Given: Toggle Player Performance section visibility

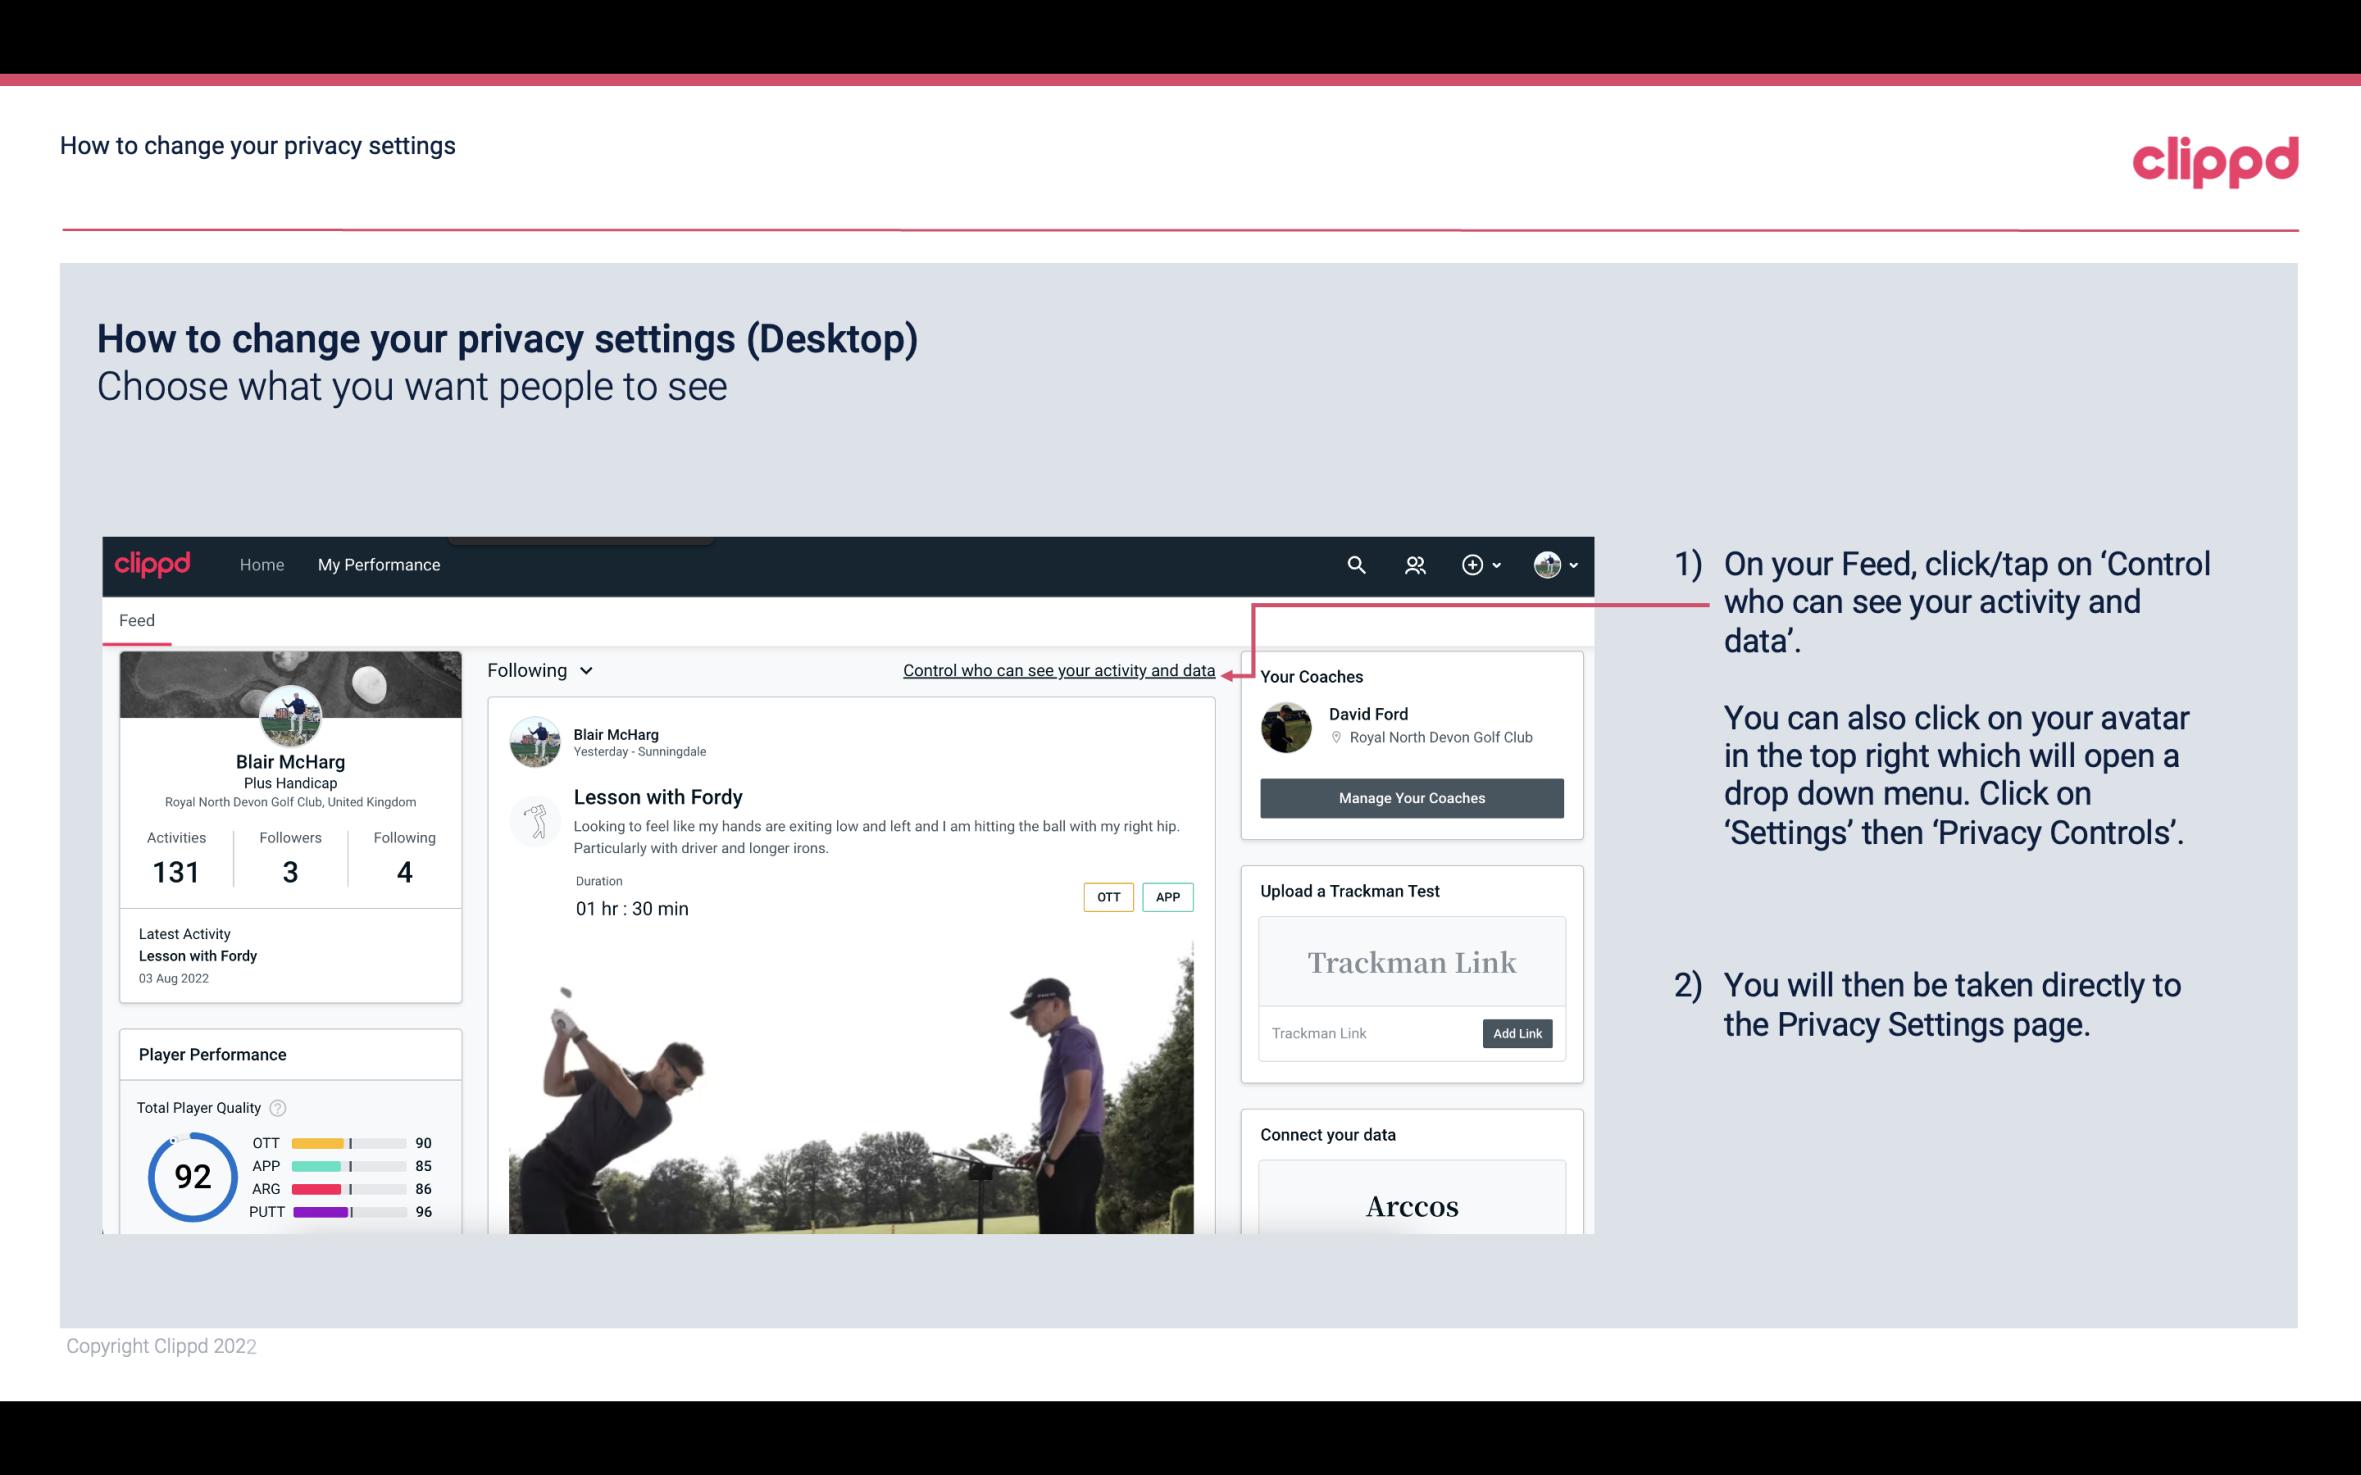Looking at the screenshot, I should pos(212,1054).
